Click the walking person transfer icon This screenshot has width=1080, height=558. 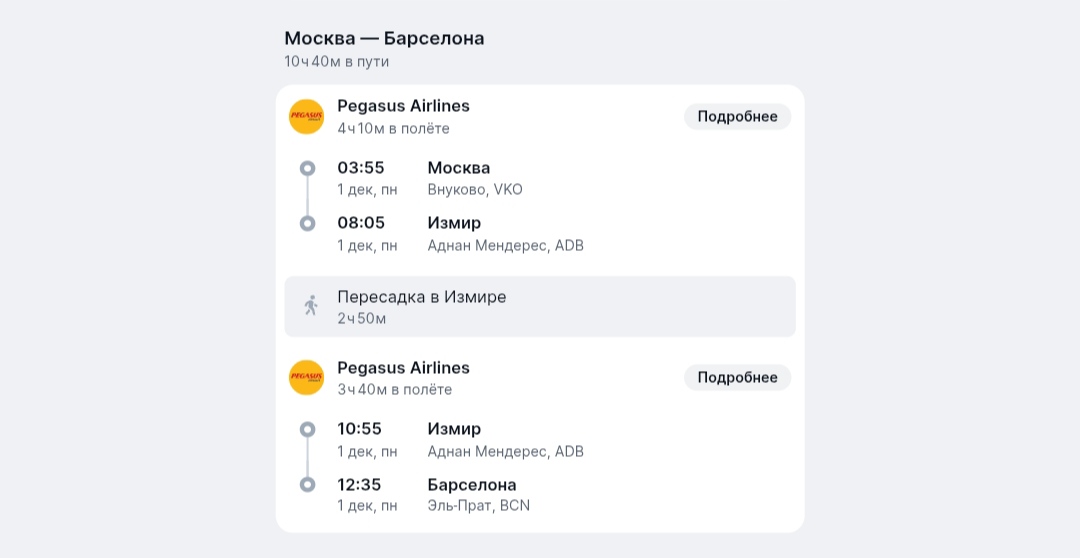pyautogui.click(x=311, y=306)
